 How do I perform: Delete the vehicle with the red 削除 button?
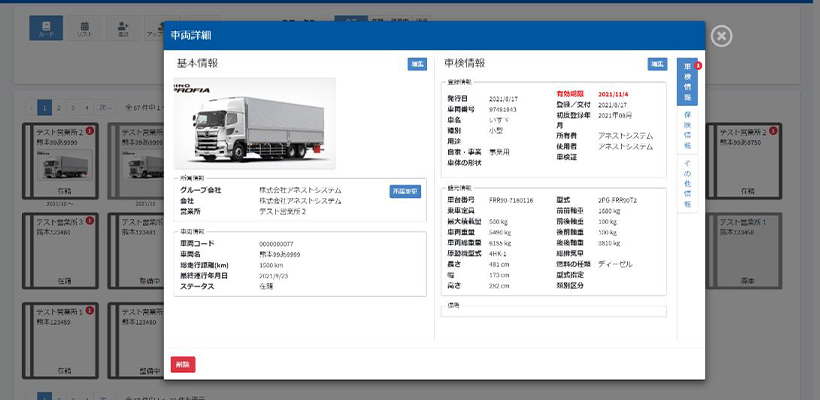coord(183,364)
